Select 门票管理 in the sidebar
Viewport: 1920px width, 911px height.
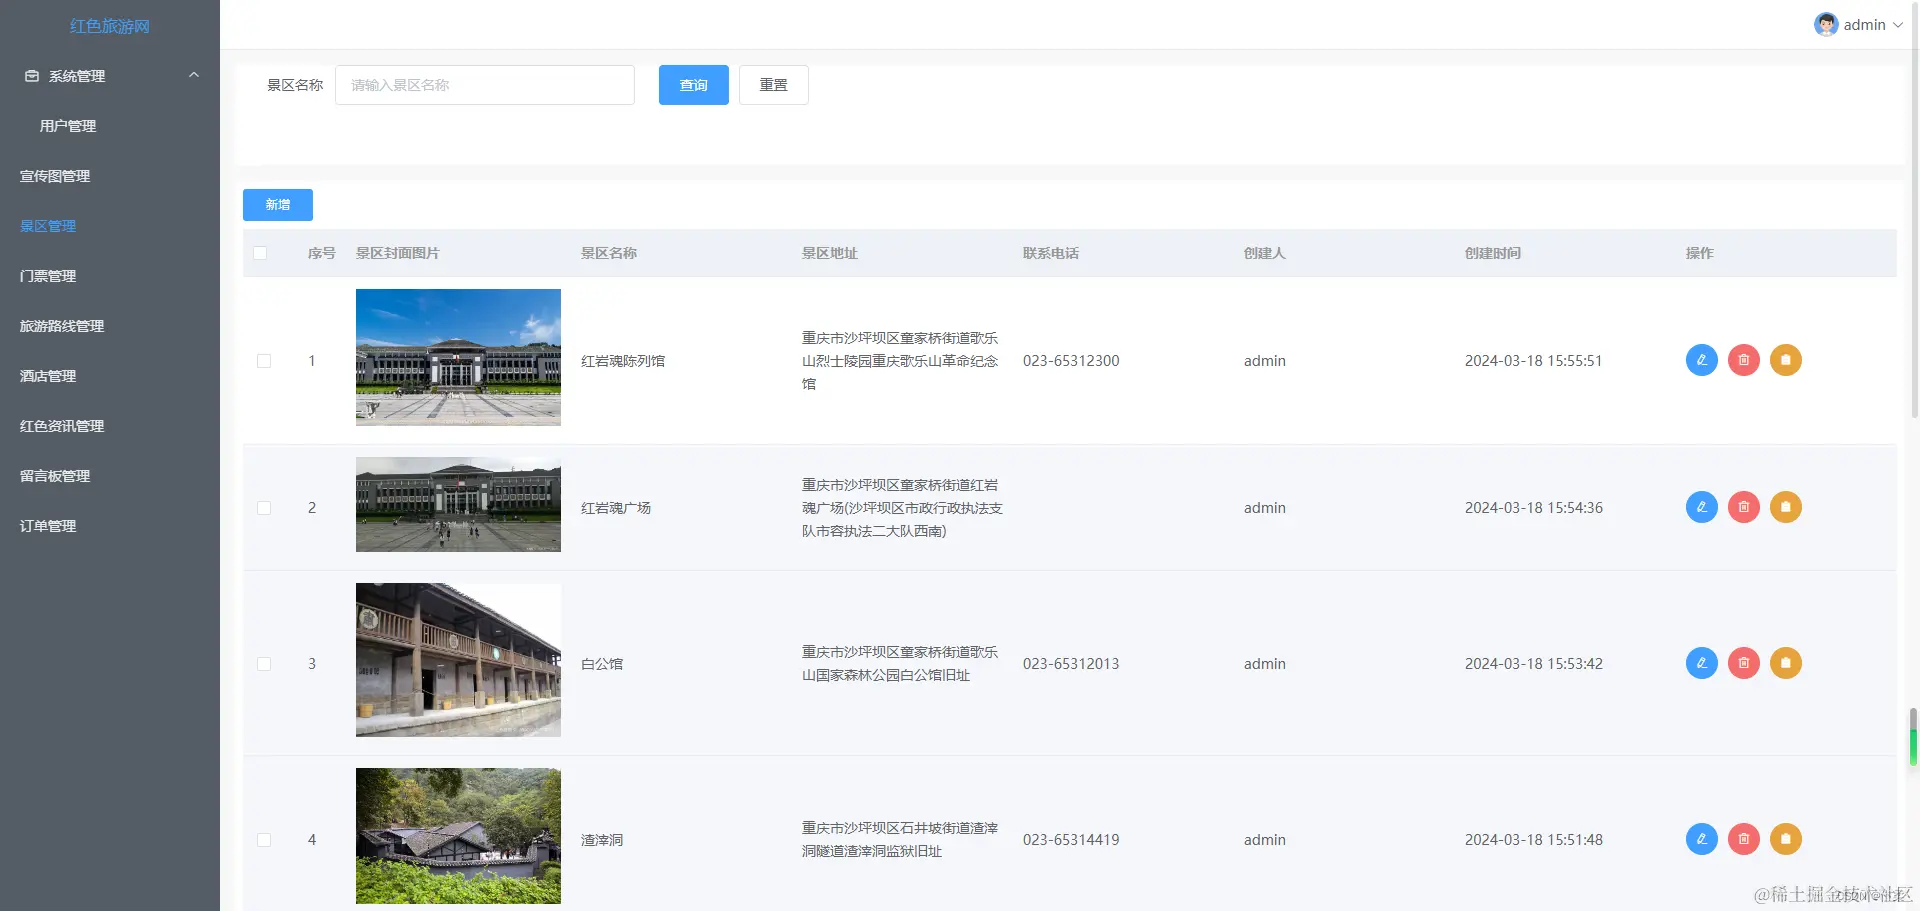[47, 276]
